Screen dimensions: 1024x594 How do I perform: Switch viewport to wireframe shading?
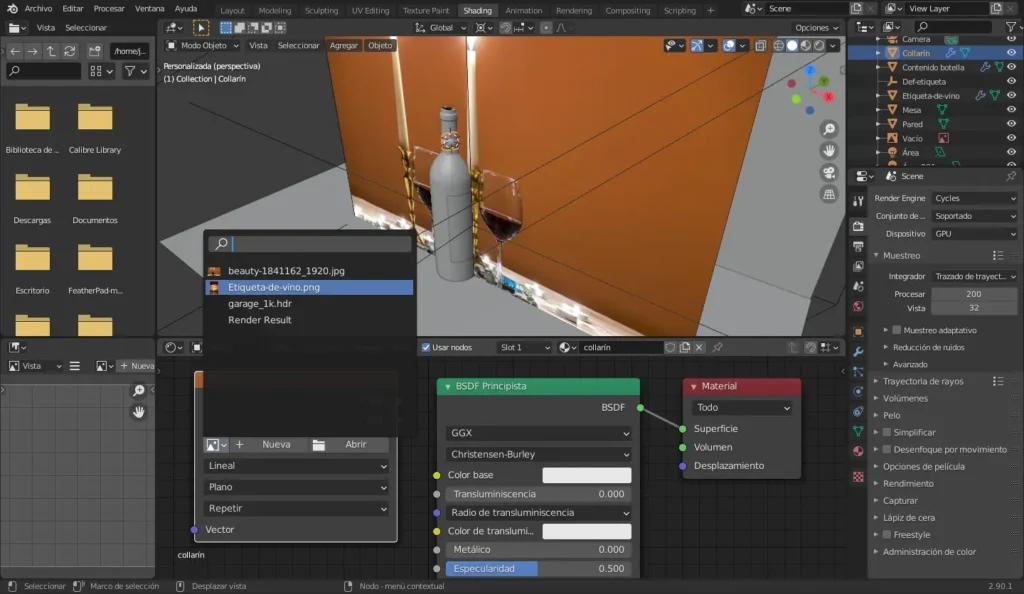[778, 46]
